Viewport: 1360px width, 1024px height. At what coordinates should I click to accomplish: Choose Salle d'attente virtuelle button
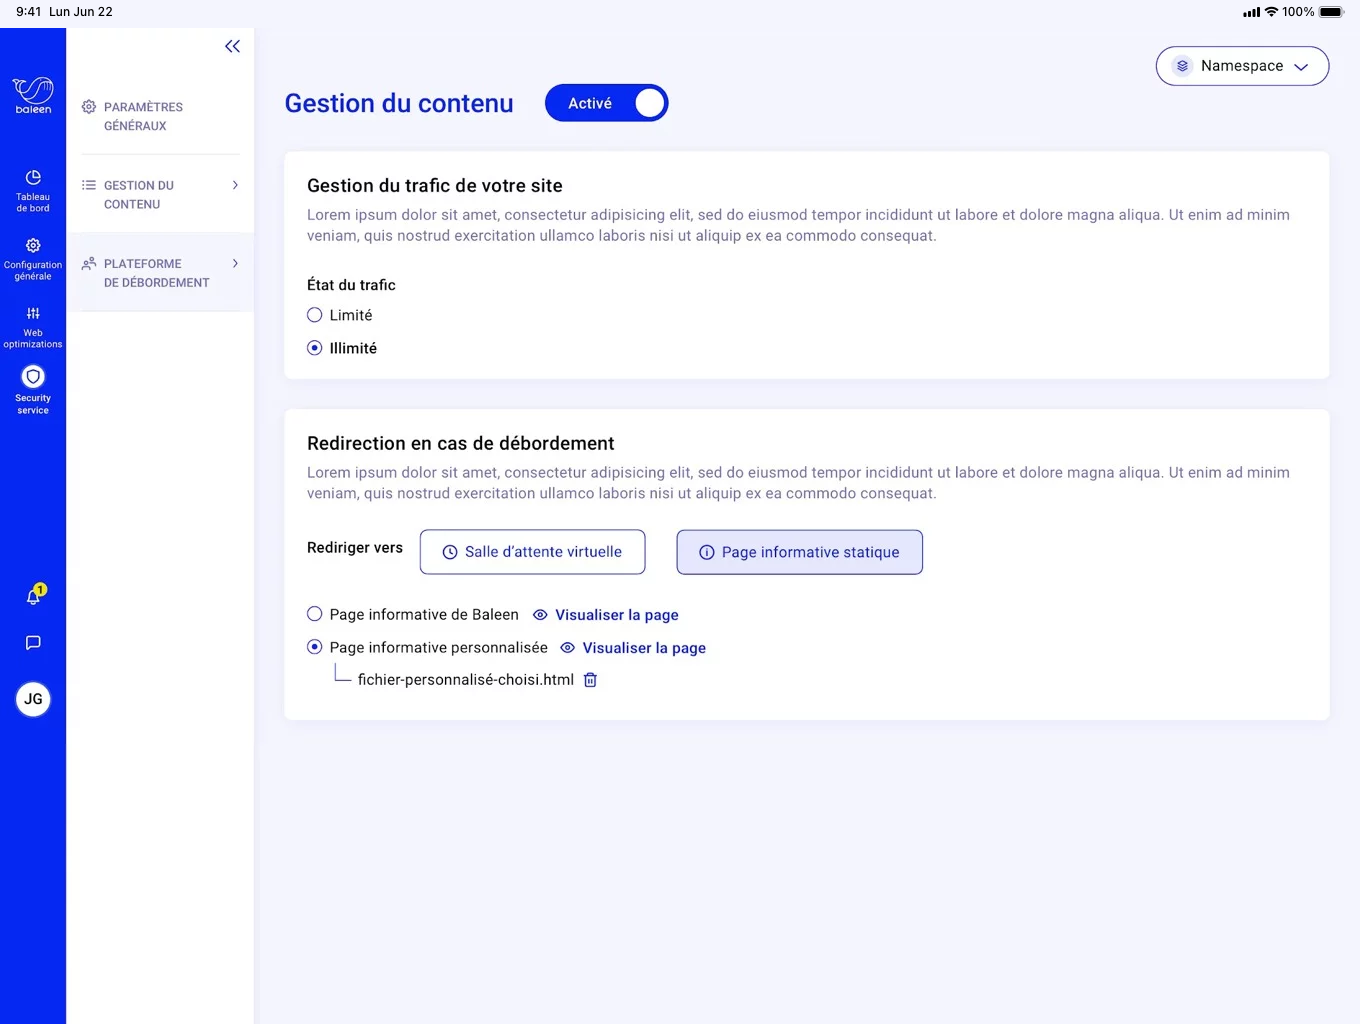[532, 552]
